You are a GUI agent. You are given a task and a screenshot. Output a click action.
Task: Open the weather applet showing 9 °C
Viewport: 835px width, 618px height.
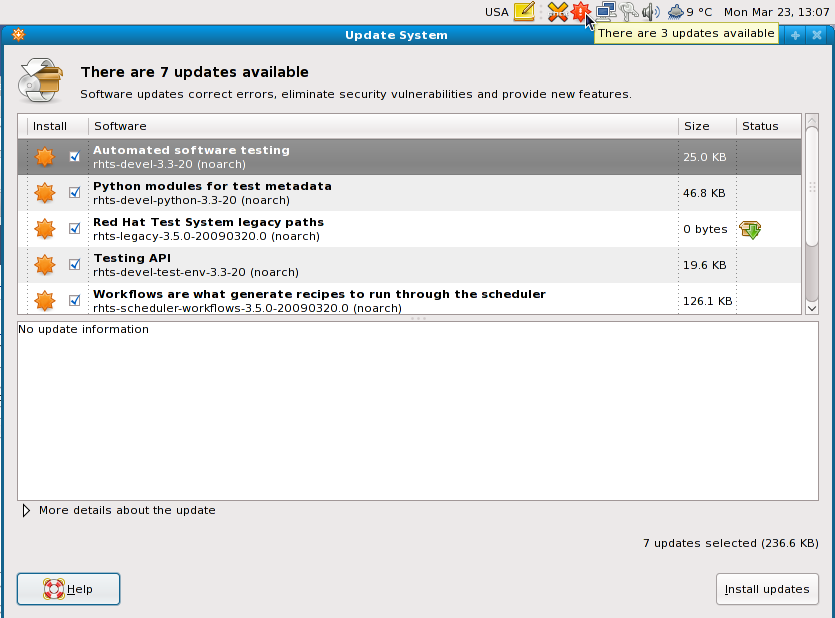click(690, 12)
